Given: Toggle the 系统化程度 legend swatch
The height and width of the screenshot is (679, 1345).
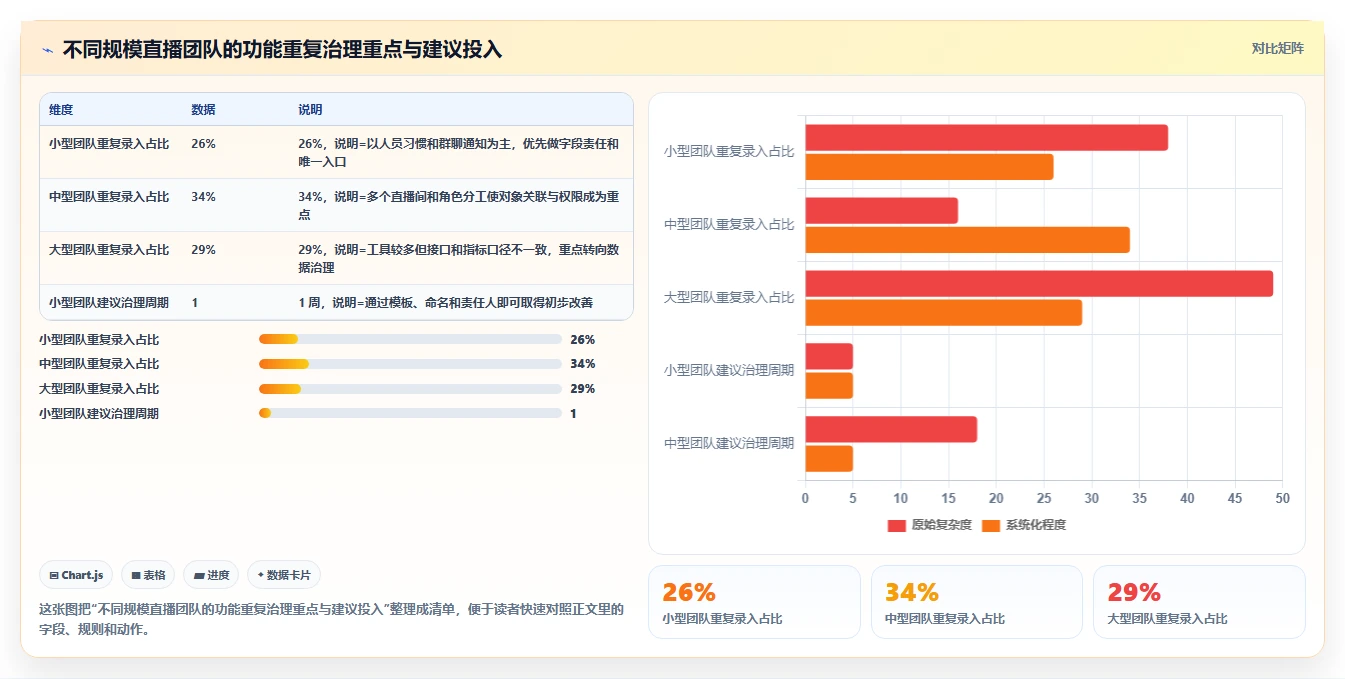Looking at the screenshot, I should click(x=991, y=525).
